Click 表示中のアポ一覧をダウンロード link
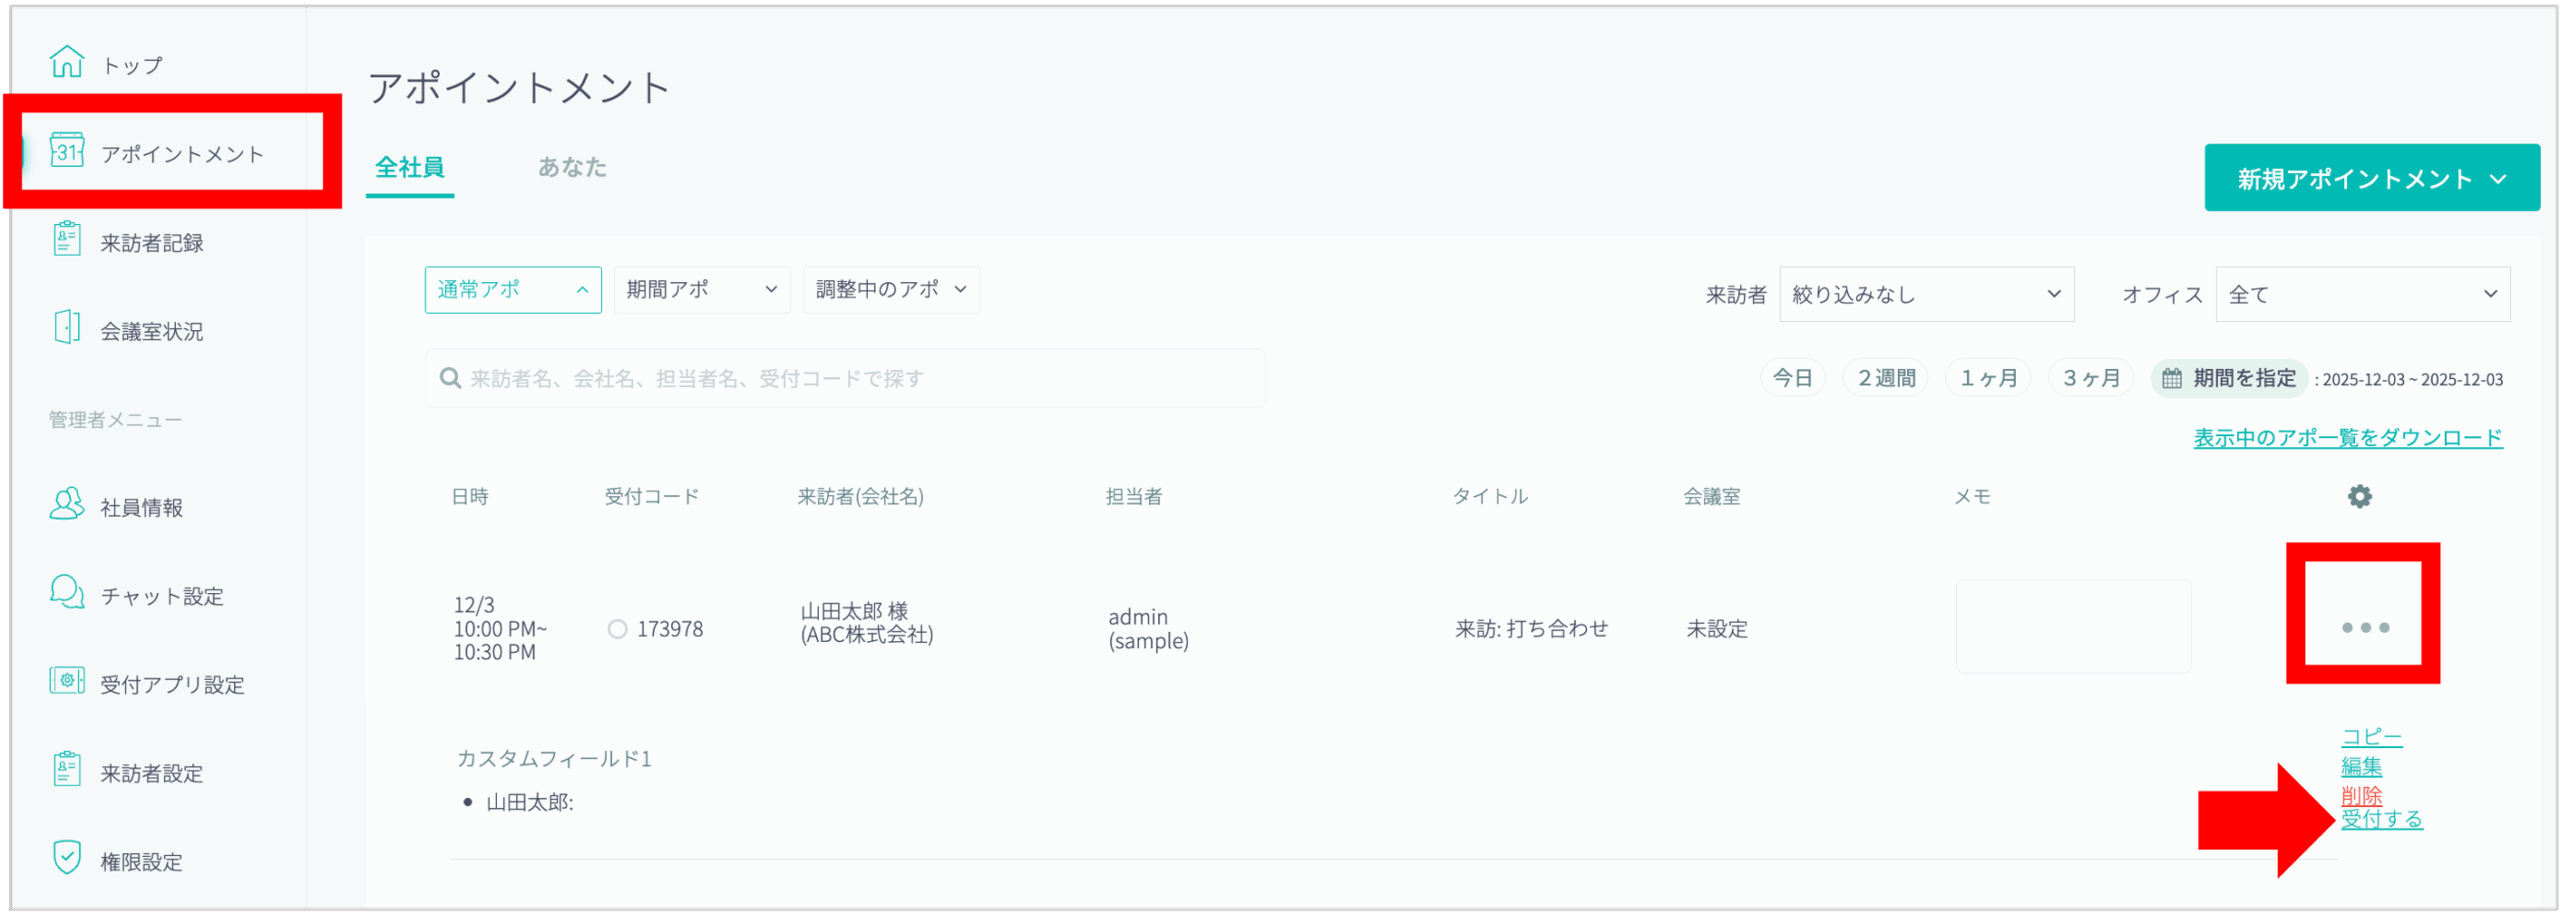Viewport: 2560px width, 914px height. click(x=2347, y=438)
